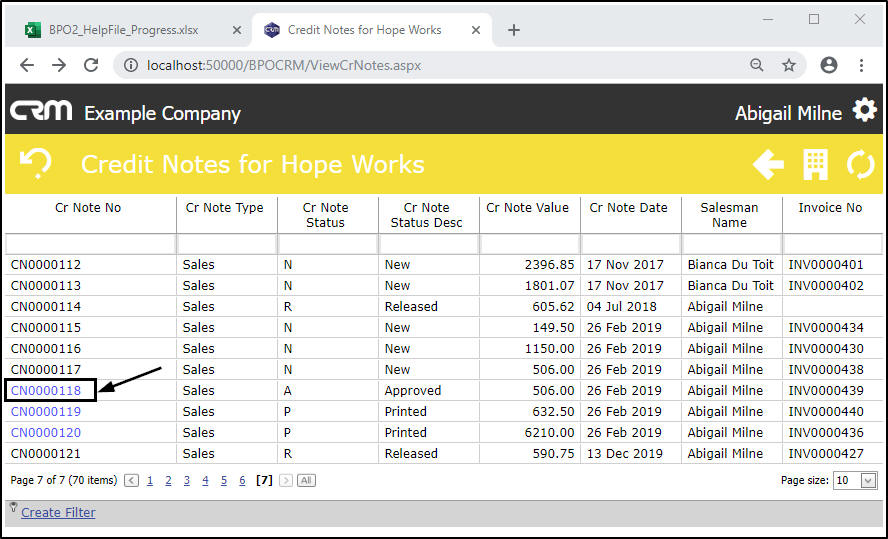Click the circular refresh icon in yellow bar

click(860, 165)
